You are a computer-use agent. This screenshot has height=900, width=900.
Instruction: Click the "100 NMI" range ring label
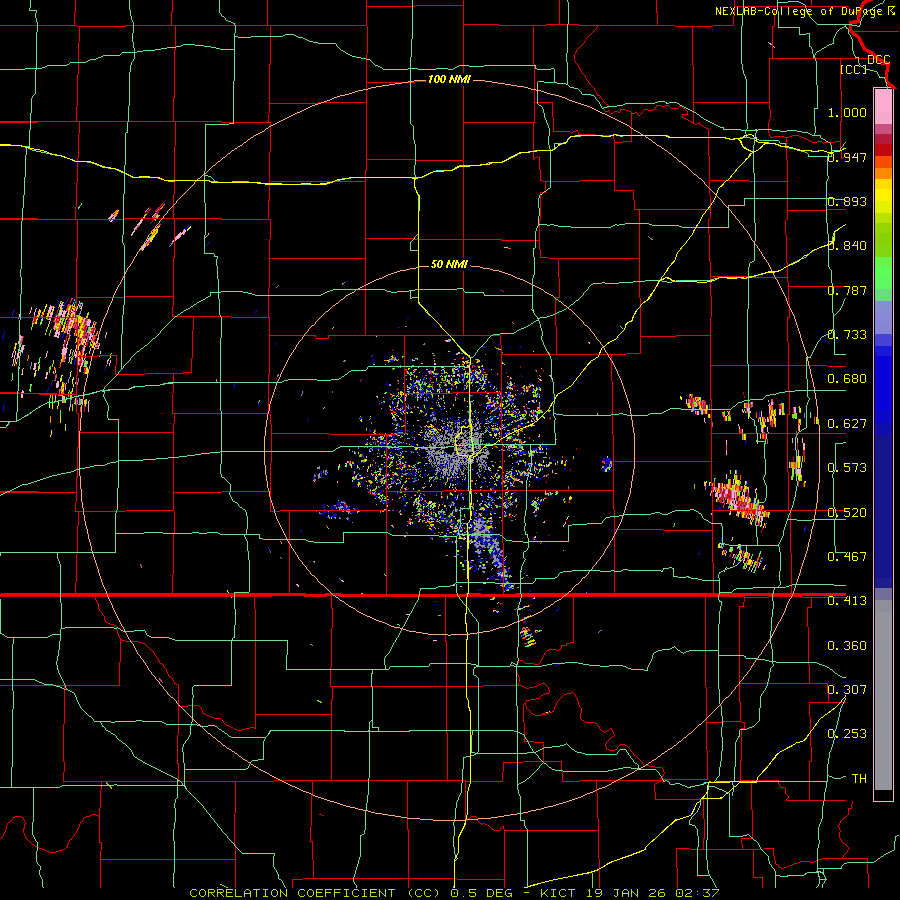pos(449,79)
